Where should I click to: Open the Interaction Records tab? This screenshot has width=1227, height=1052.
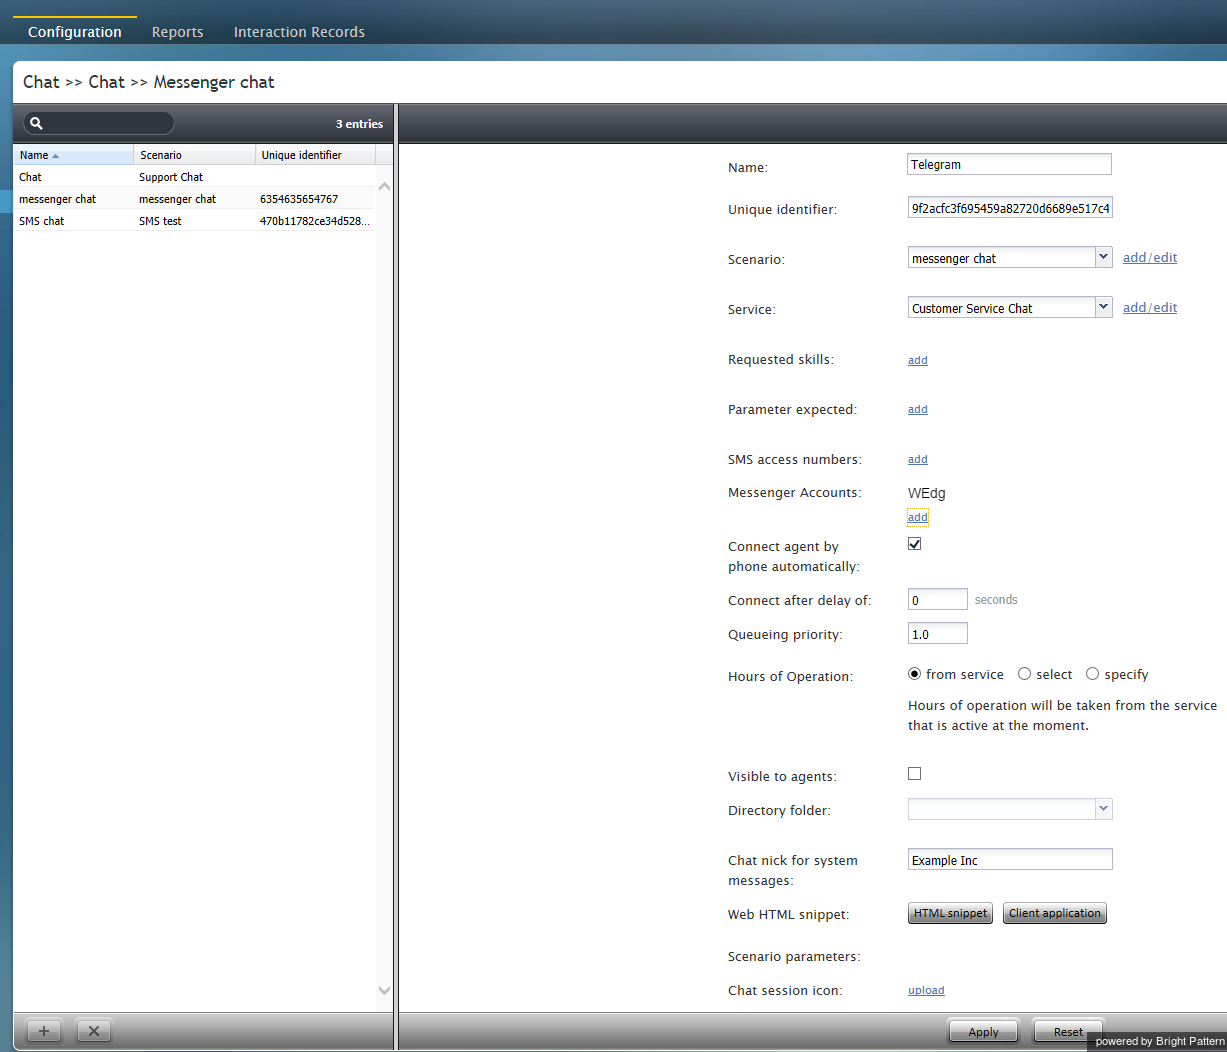tap(299, 32)
